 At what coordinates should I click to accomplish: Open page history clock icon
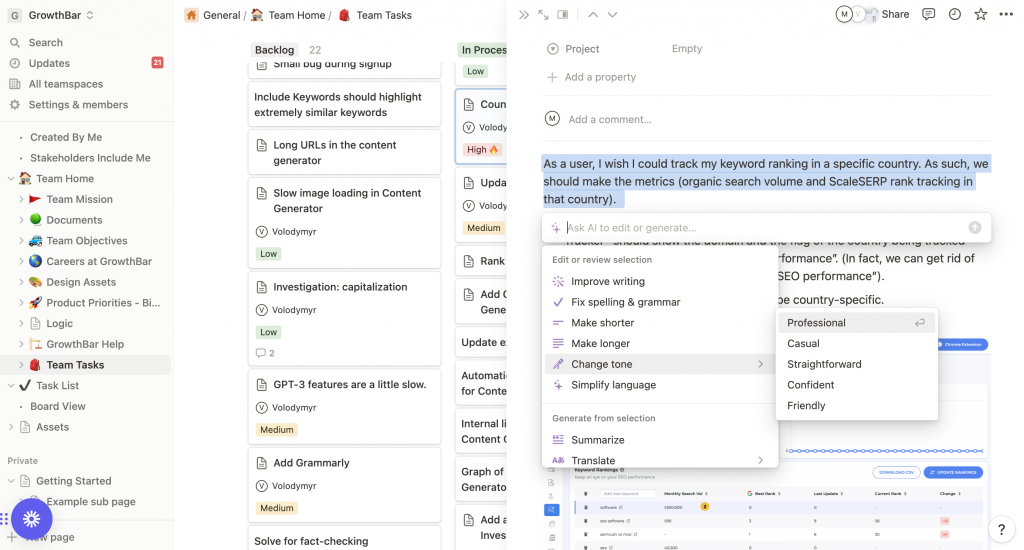coord(955,14)
